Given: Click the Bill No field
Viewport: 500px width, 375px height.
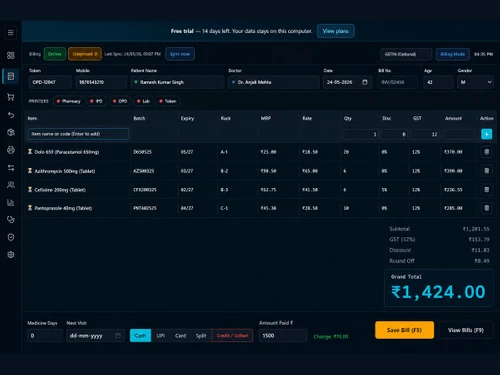Looking at the screenshot, I should (397, 82).
